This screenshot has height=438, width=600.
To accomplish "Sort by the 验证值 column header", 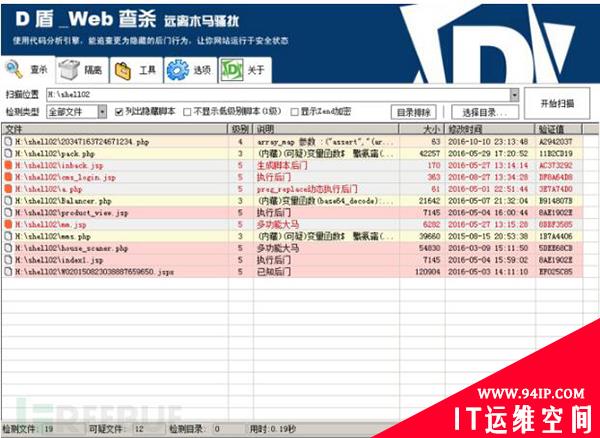I will pos(558,129).
